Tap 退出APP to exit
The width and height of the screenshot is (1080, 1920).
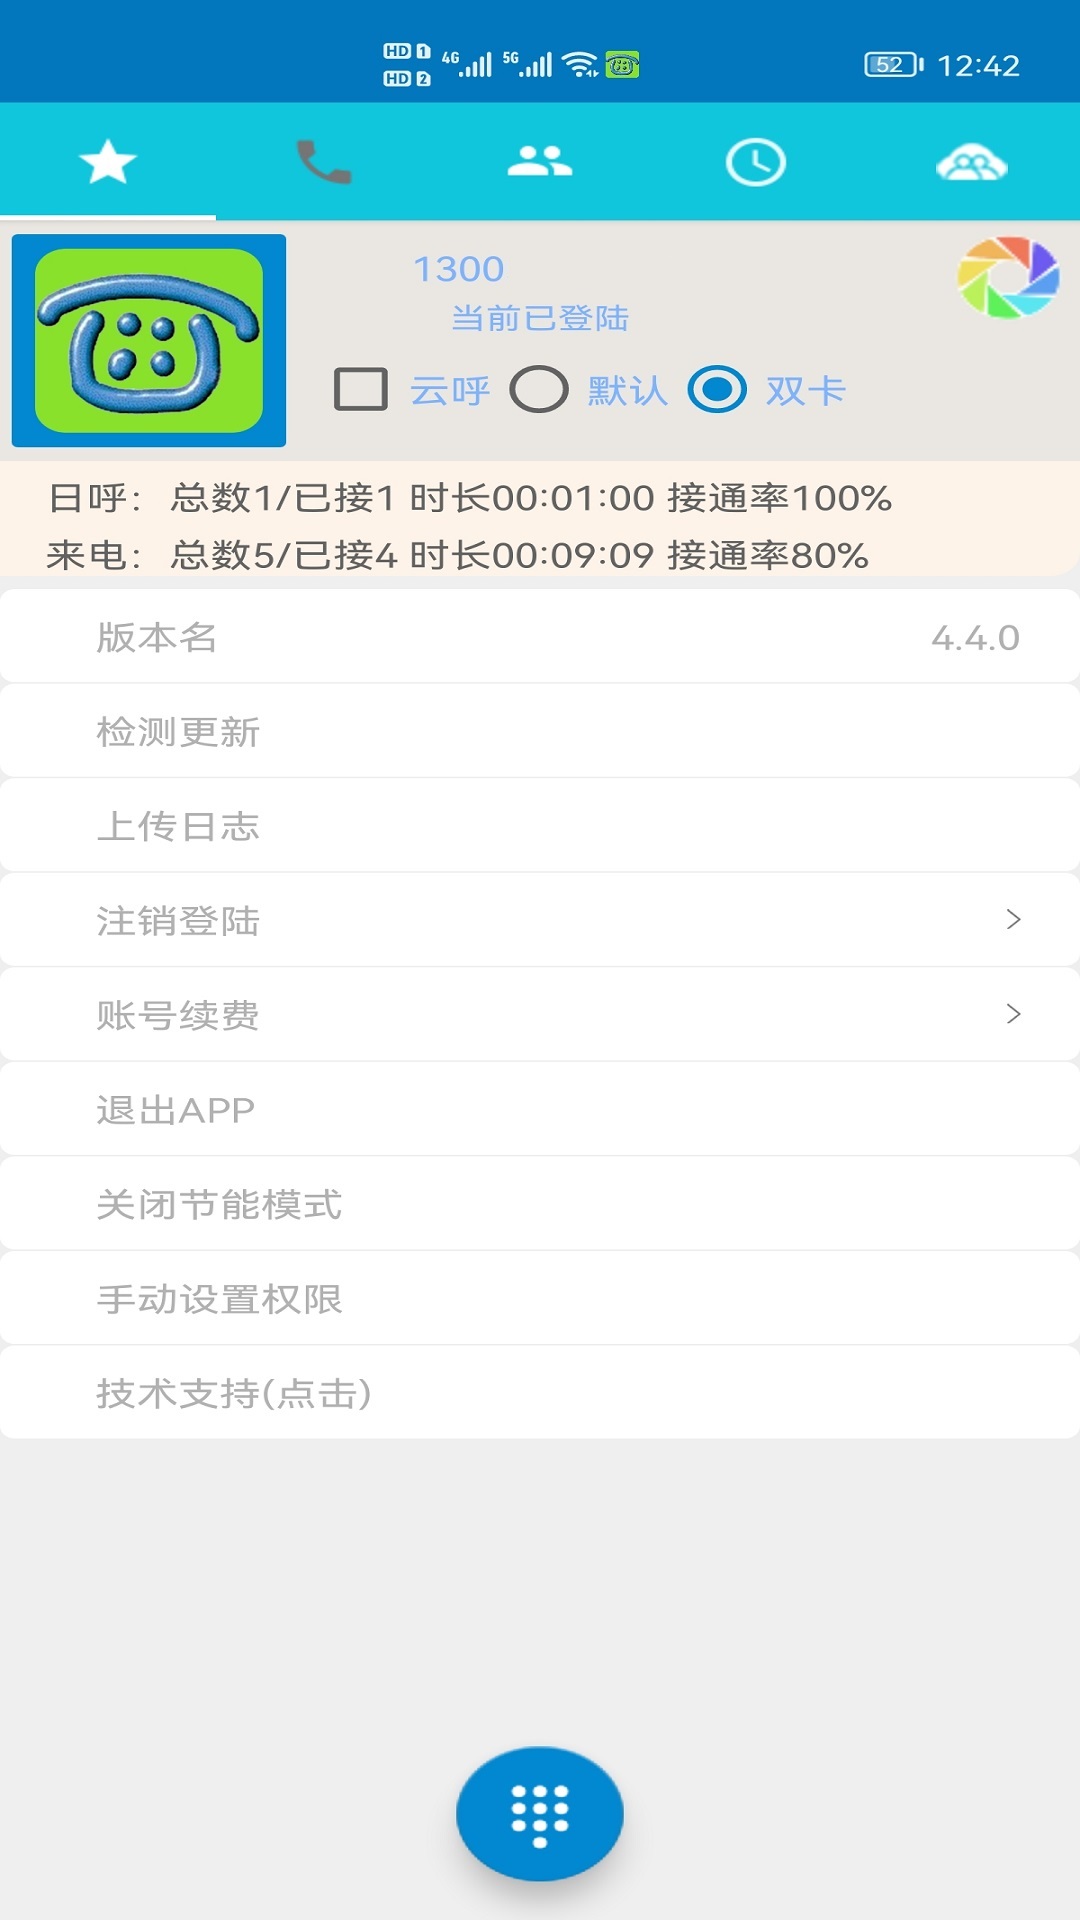click(176, 1110)
